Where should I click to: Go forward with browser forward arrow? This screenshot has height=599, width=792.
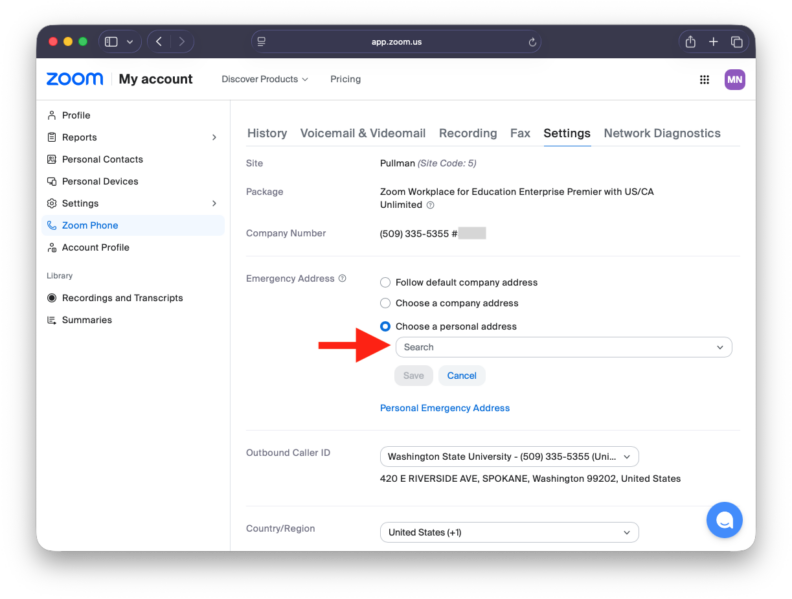182,41
